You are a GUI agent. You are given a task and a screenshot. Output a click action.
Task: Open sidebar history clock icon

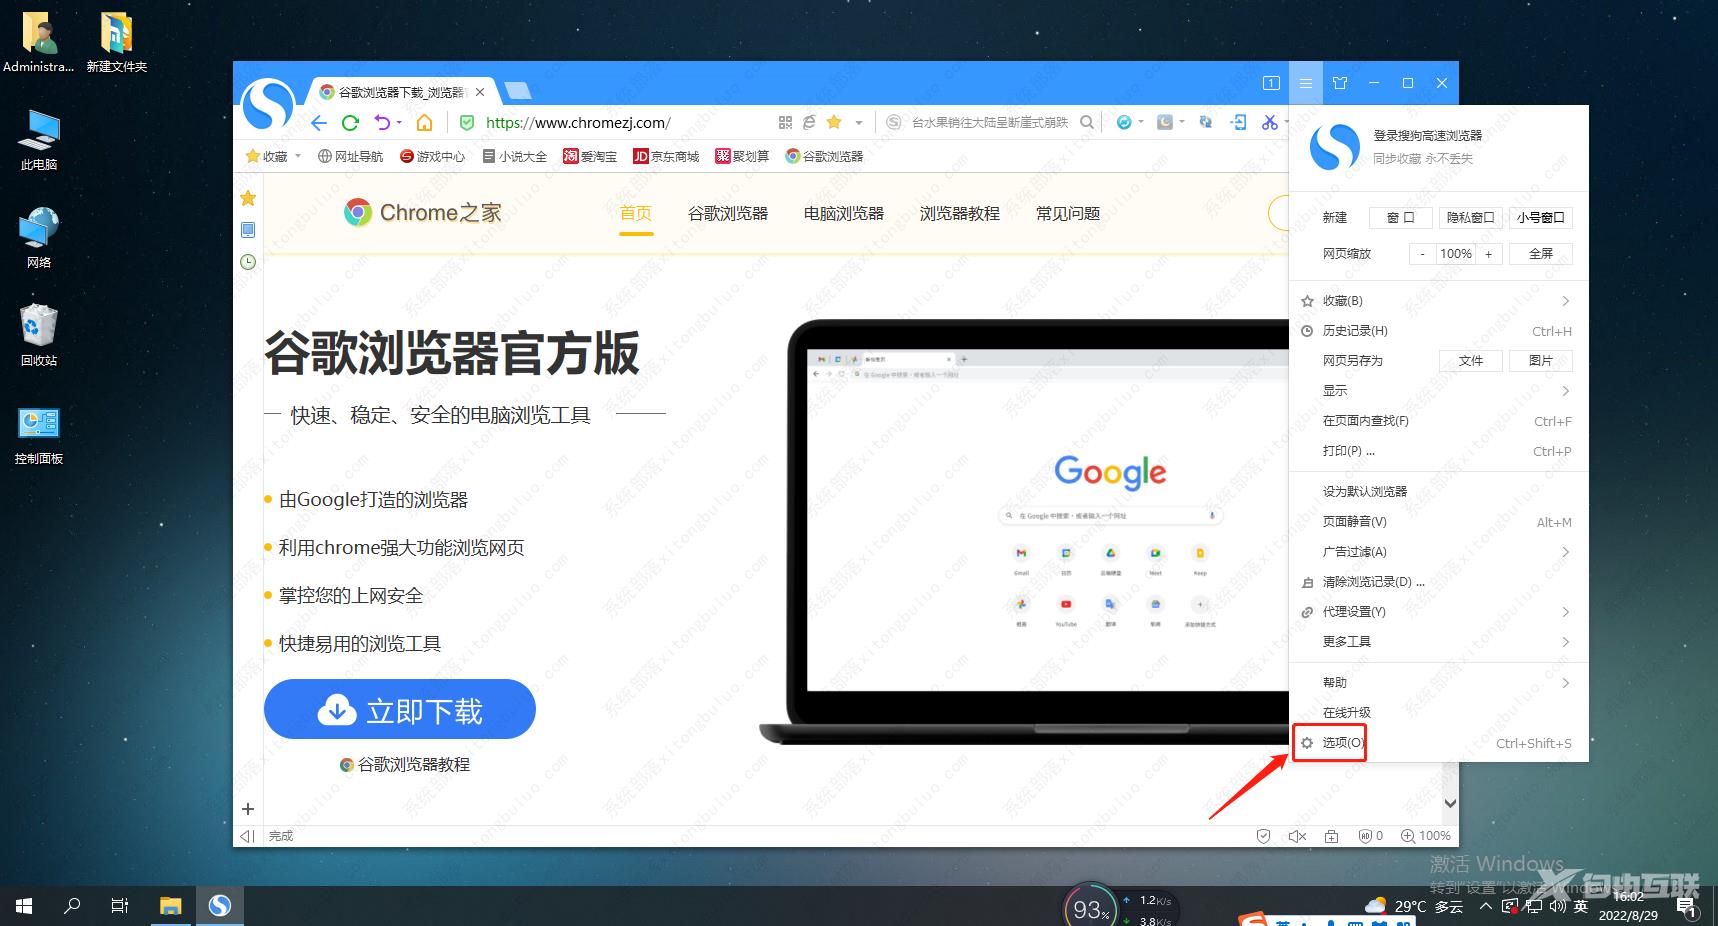248,262
